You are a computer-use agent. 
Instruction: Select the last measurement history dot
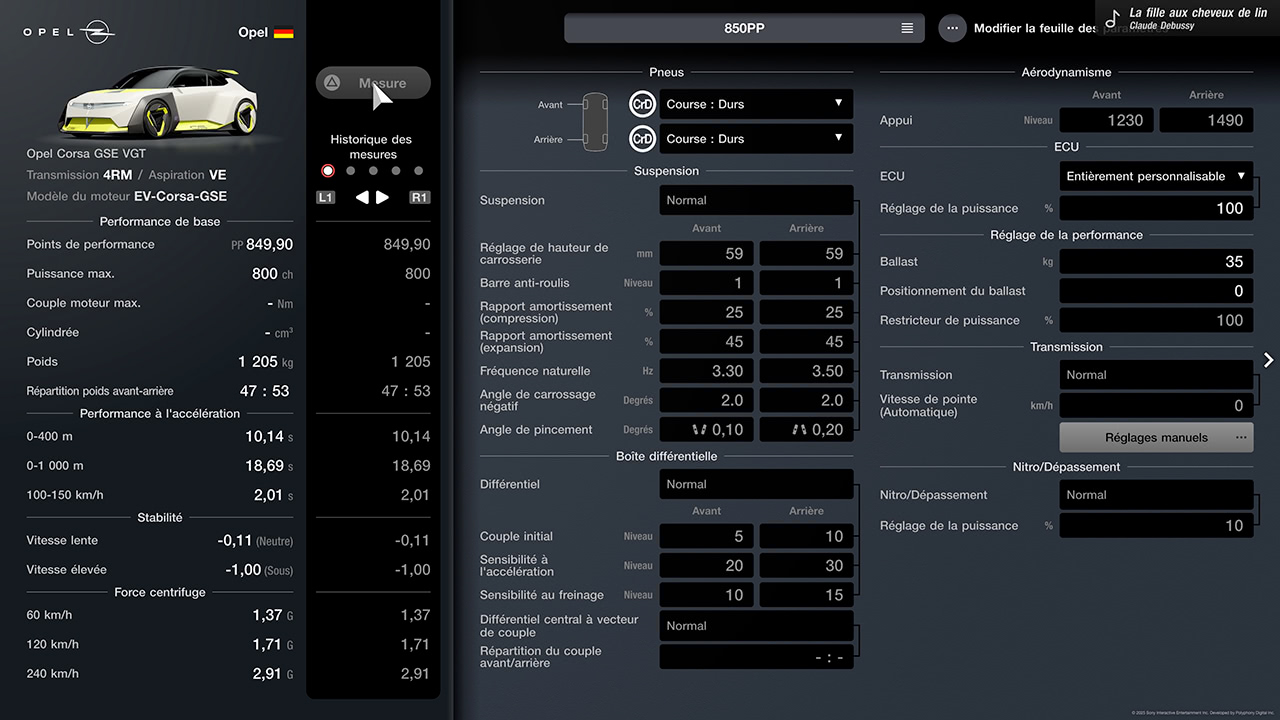[x=418, y=171]
